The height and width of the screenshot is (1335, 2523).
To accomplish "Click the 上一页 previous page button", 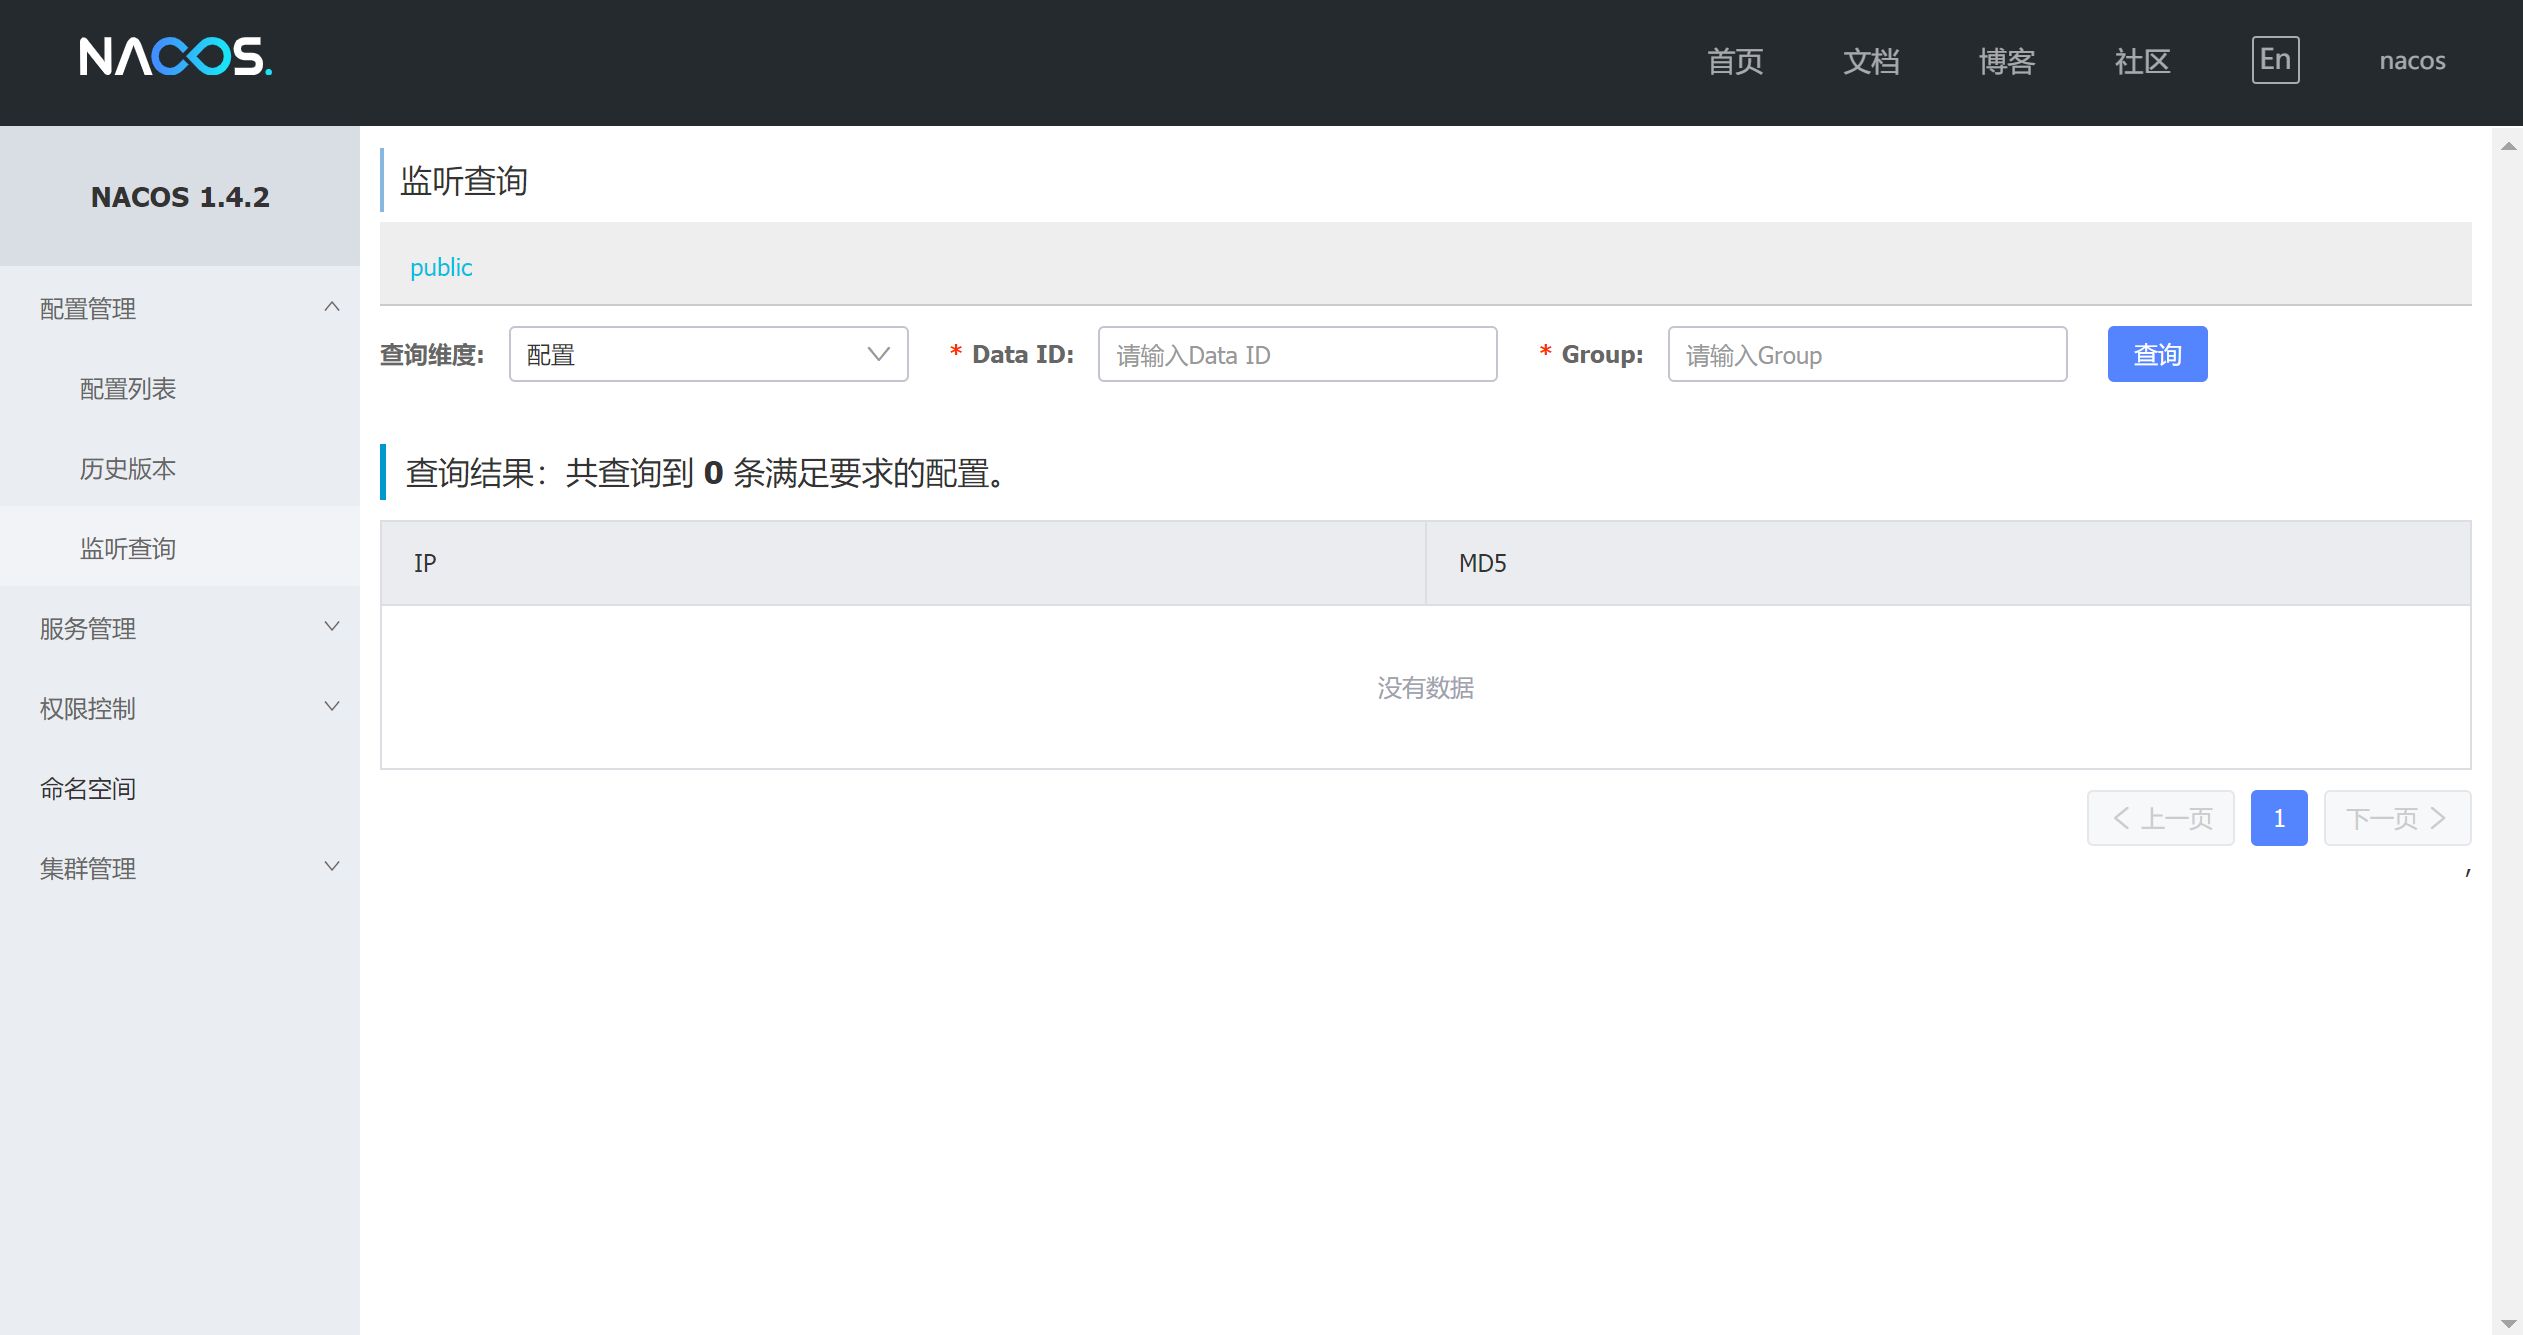I will coord(2160,818).
